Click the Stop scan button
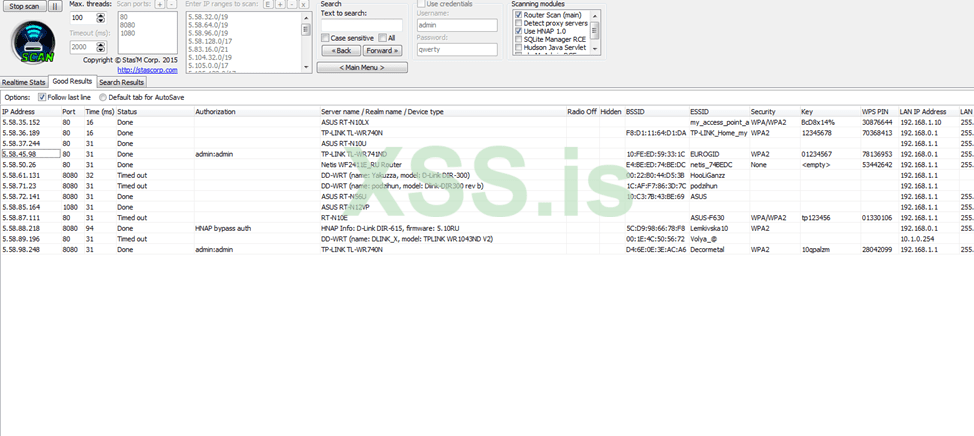Image resolution: width=974 pixels, height=436 pixels. coord(24,6)
